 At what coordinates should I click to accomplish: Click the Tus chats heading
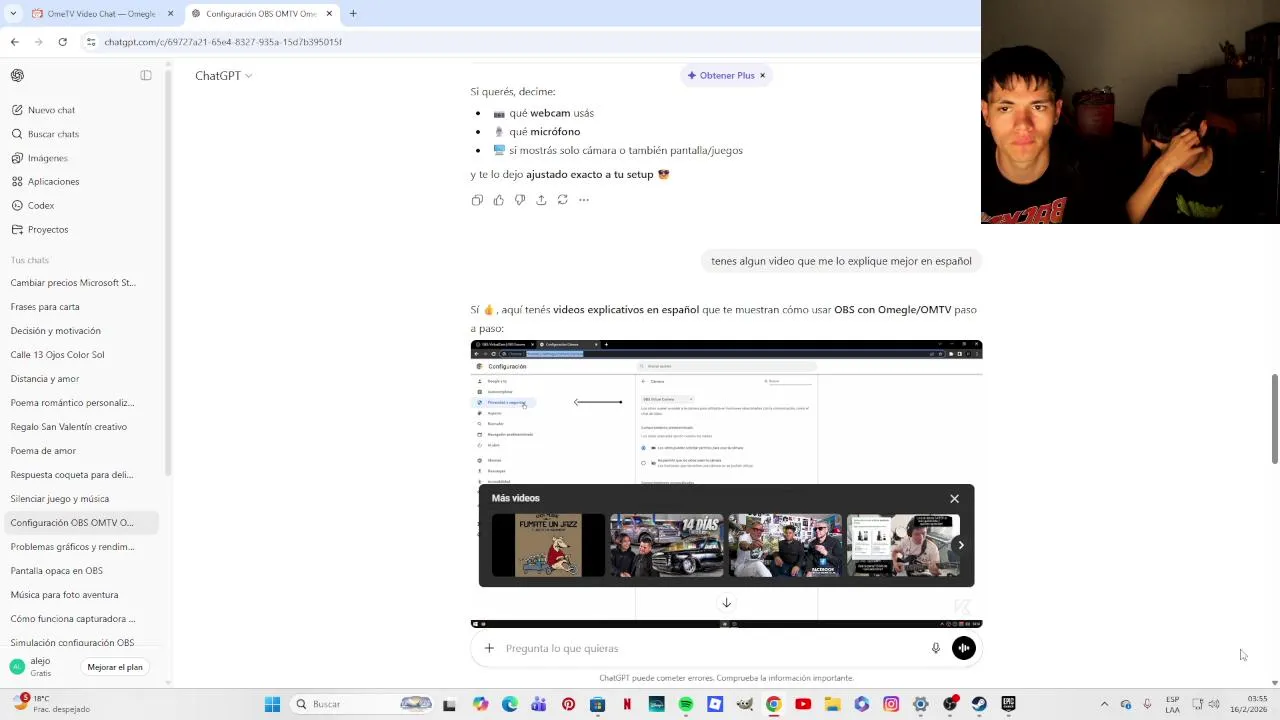pyautogui.click(x=30, y=260)
